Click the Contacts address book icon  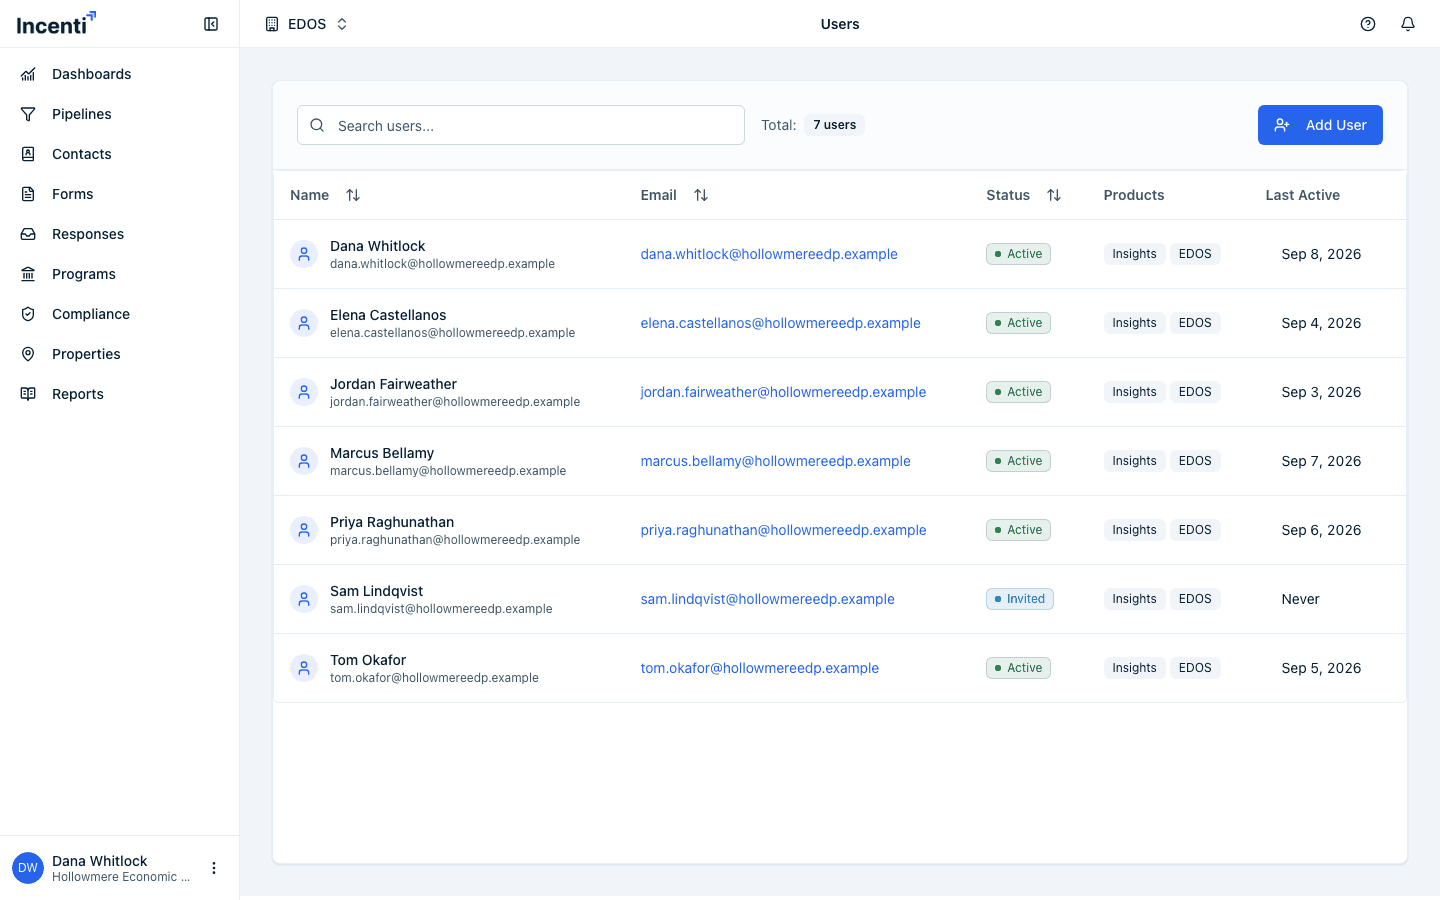coord(28,154)
